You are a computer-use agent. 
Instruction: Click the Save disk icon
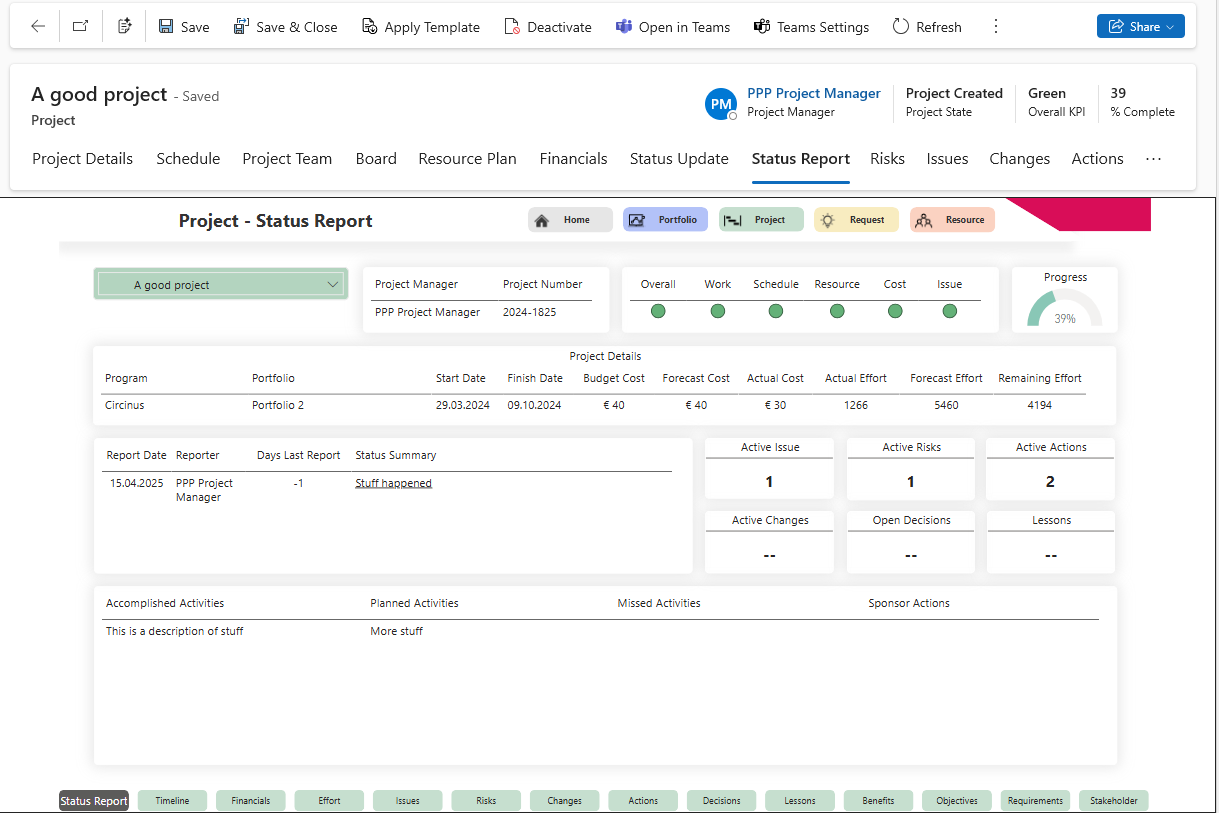166,27
